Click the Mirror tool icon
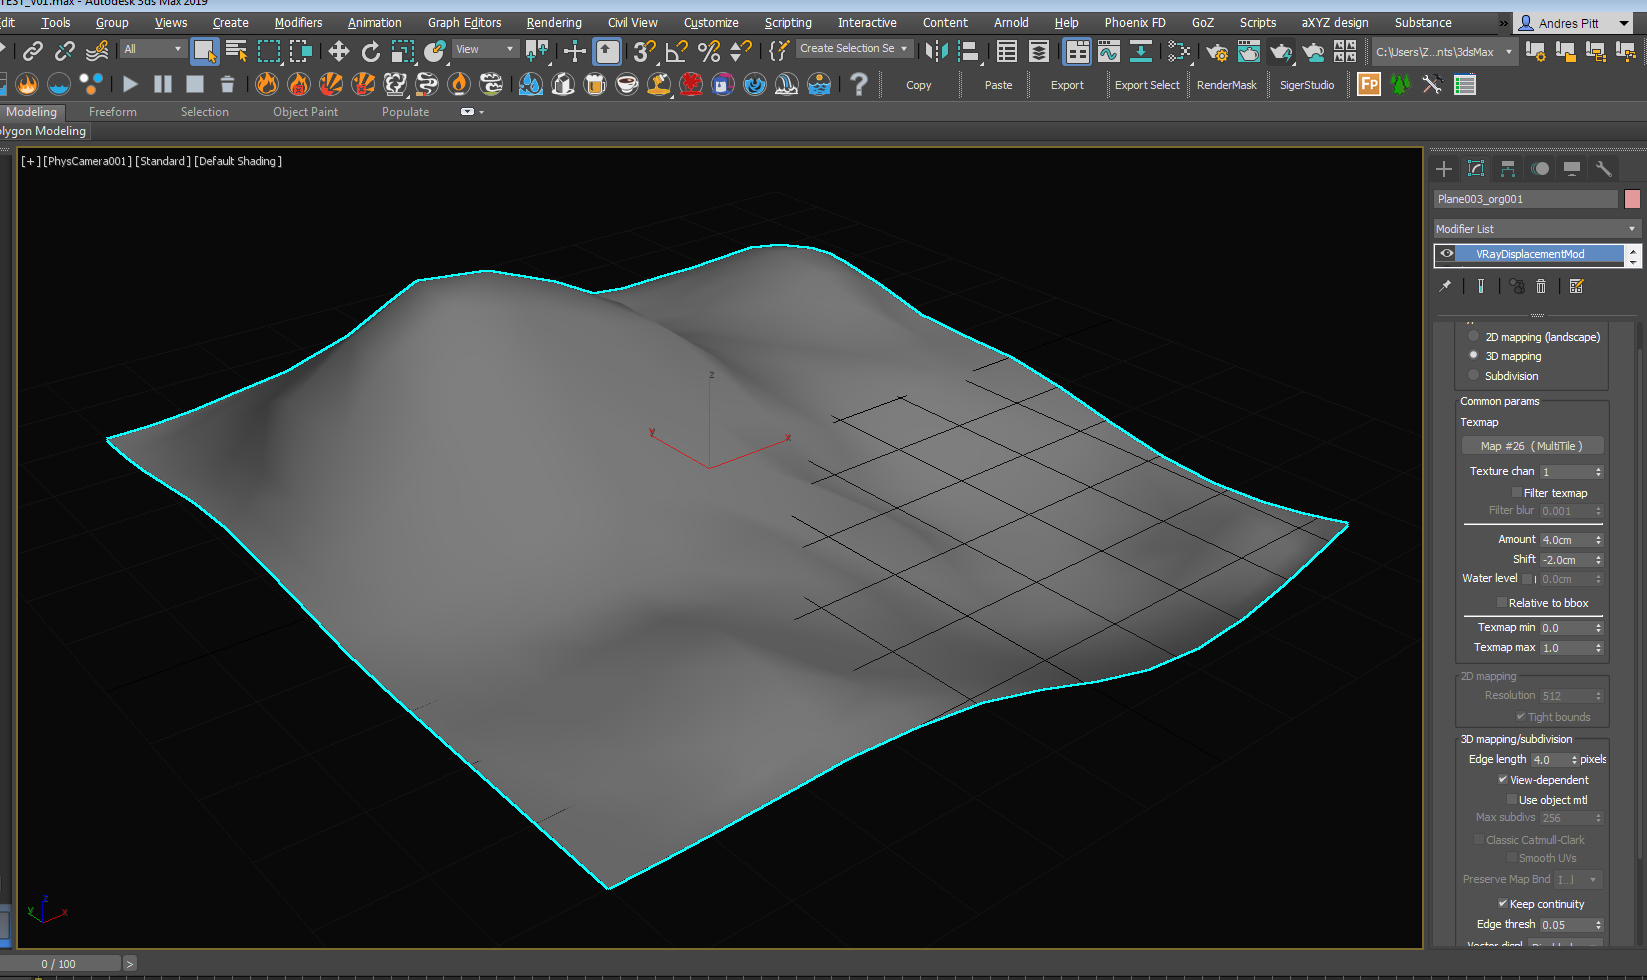 pyautogui.click(x=936, y=51)
